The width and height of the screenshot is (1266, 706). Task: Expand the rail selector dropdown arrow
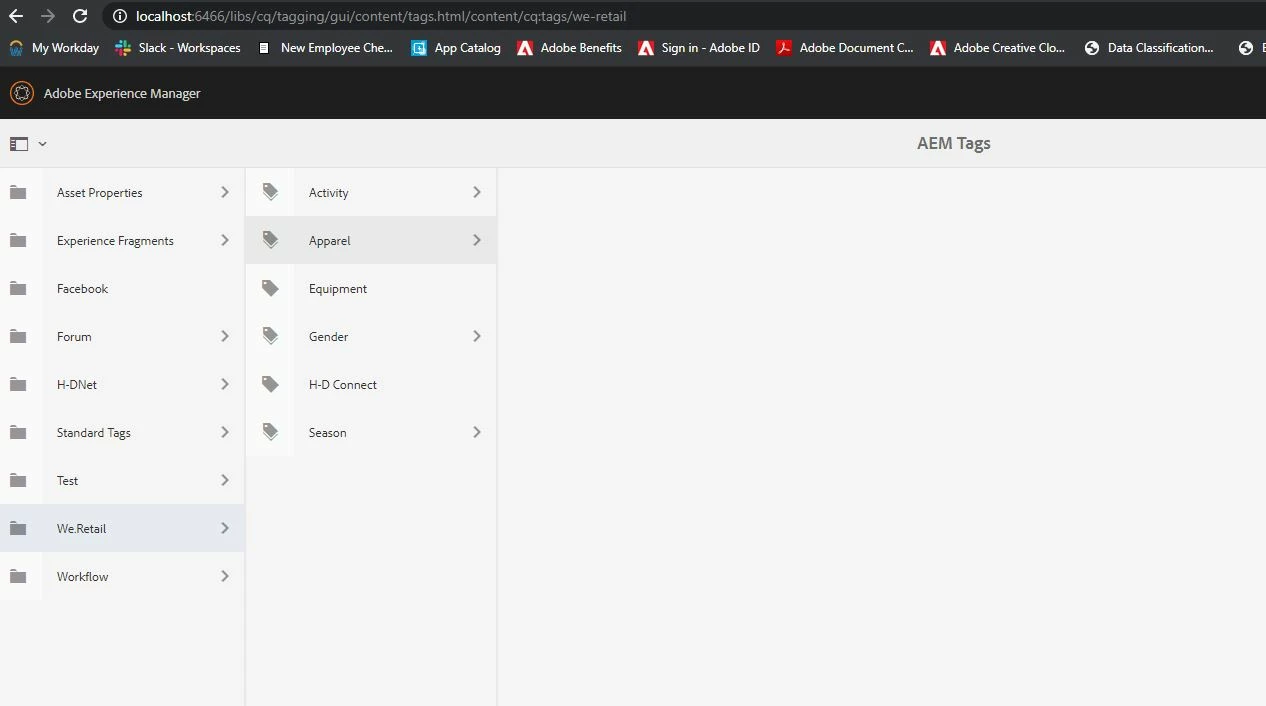coord(42,144)
